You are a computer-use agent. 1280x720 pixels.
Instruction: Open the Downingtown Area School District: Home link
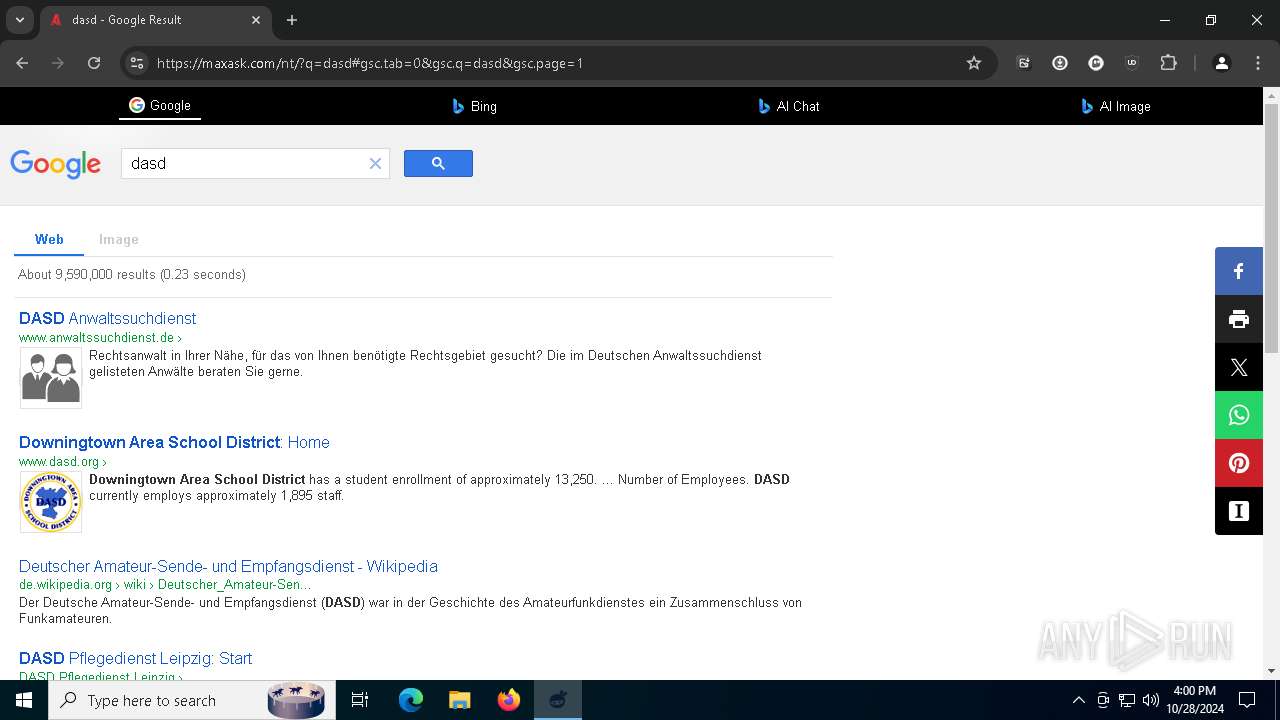[x=174, y=442]
